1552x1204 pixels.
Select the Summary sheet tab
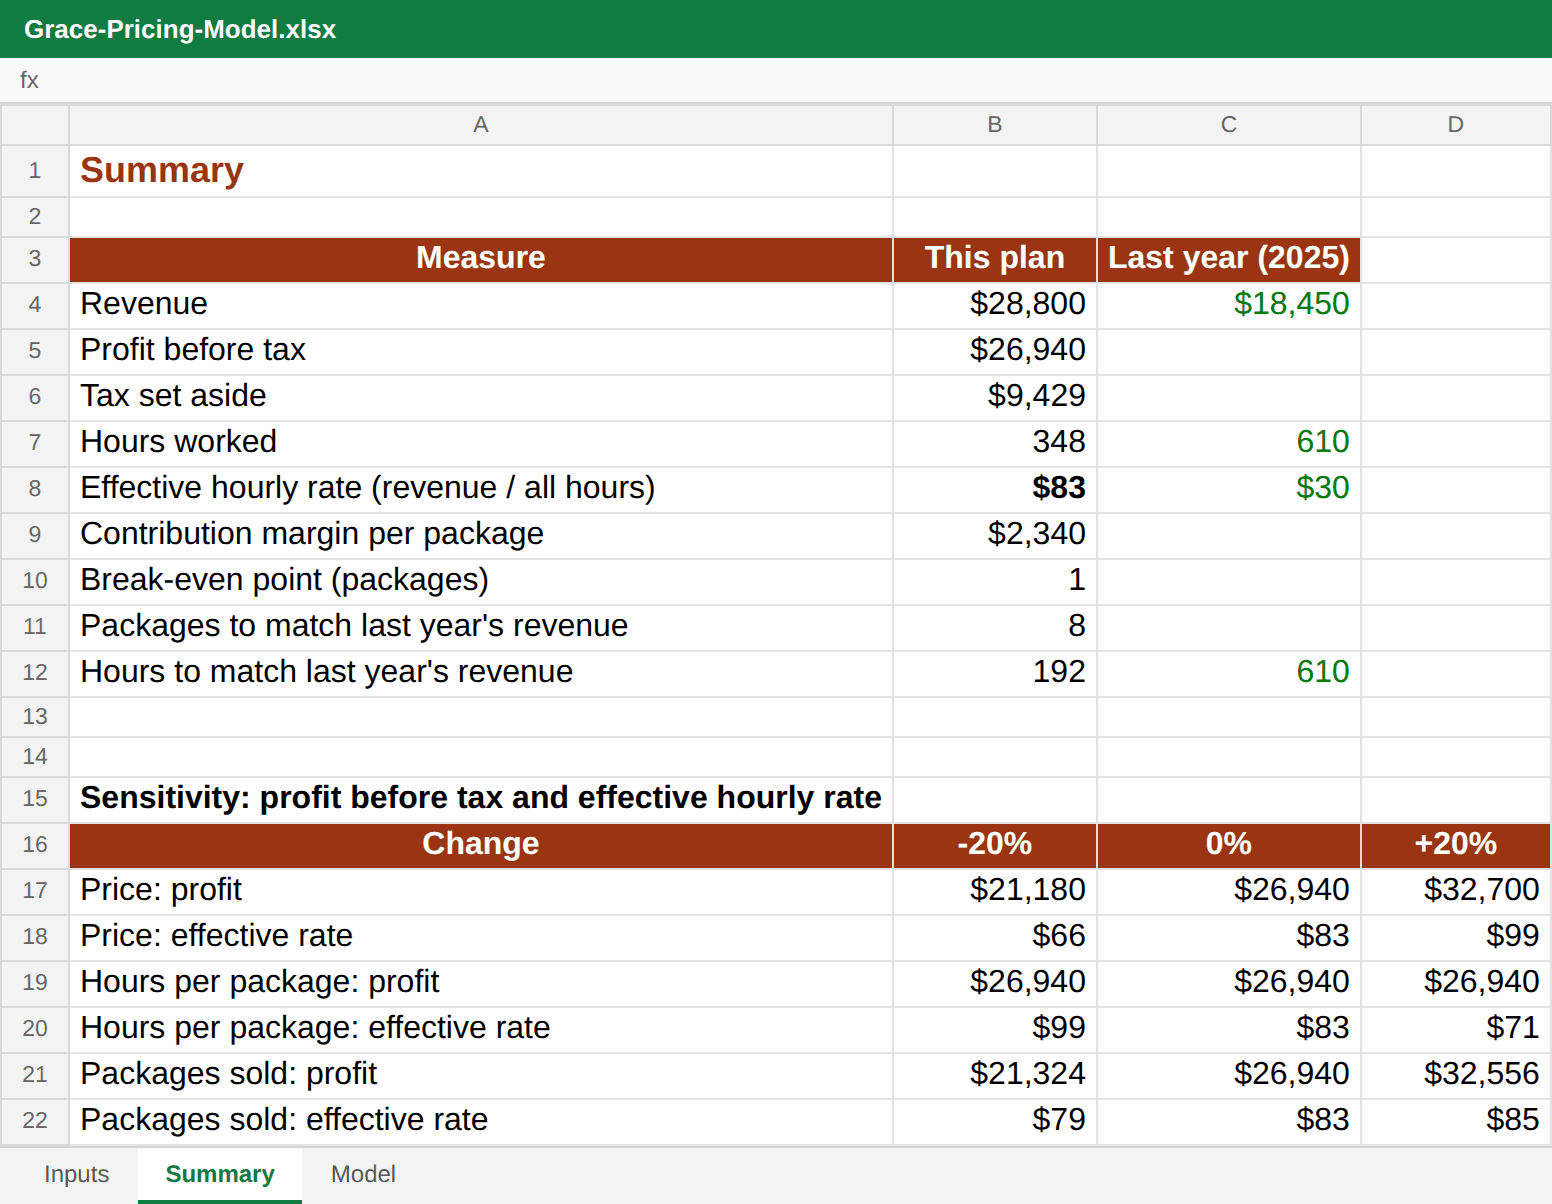(220, 1174)
